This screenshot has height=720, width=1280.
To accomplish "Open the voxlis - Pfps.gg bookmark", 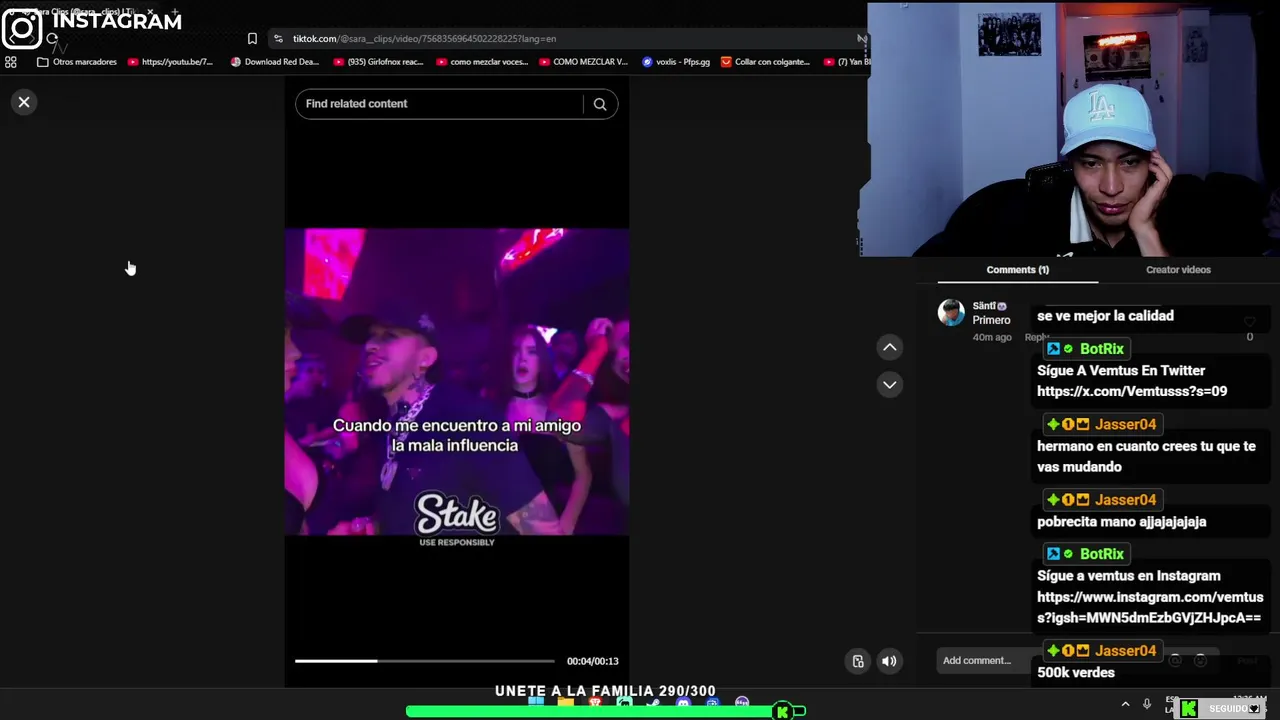I will 676,62.
